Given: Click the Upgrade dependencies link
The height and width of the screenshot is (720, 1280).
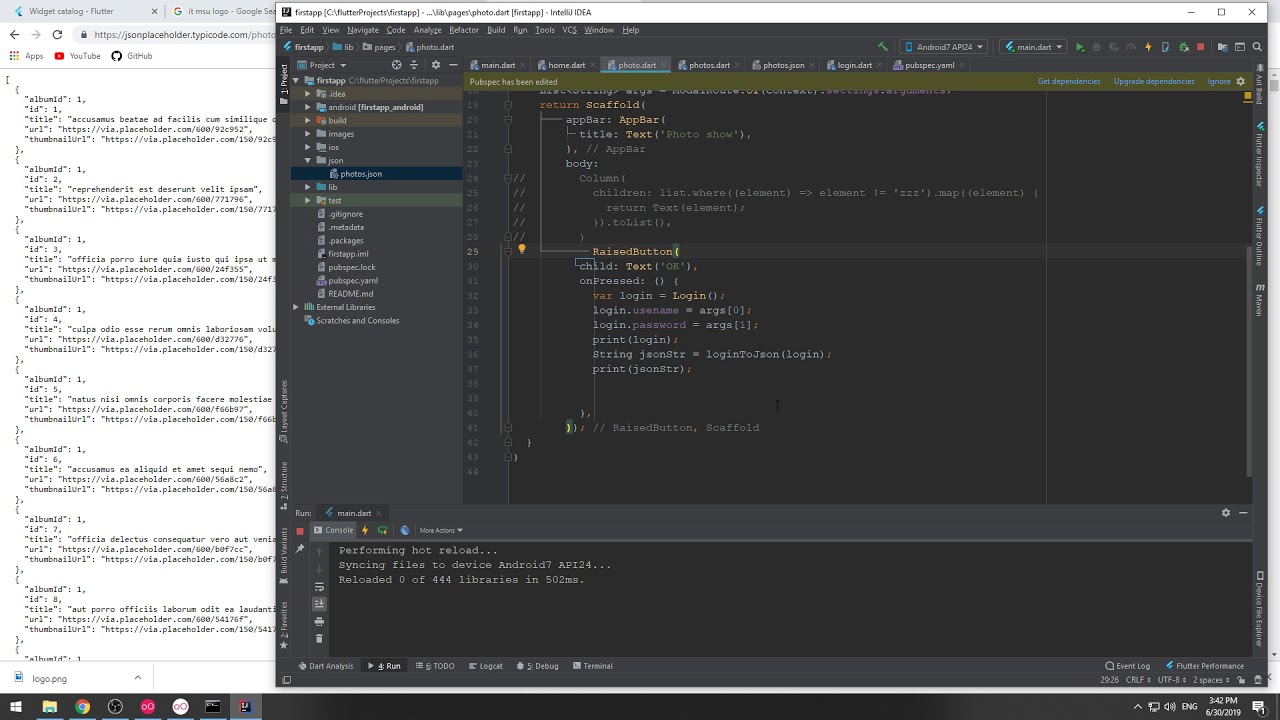Looking at the screenshot, I should tap(1154, 81).
